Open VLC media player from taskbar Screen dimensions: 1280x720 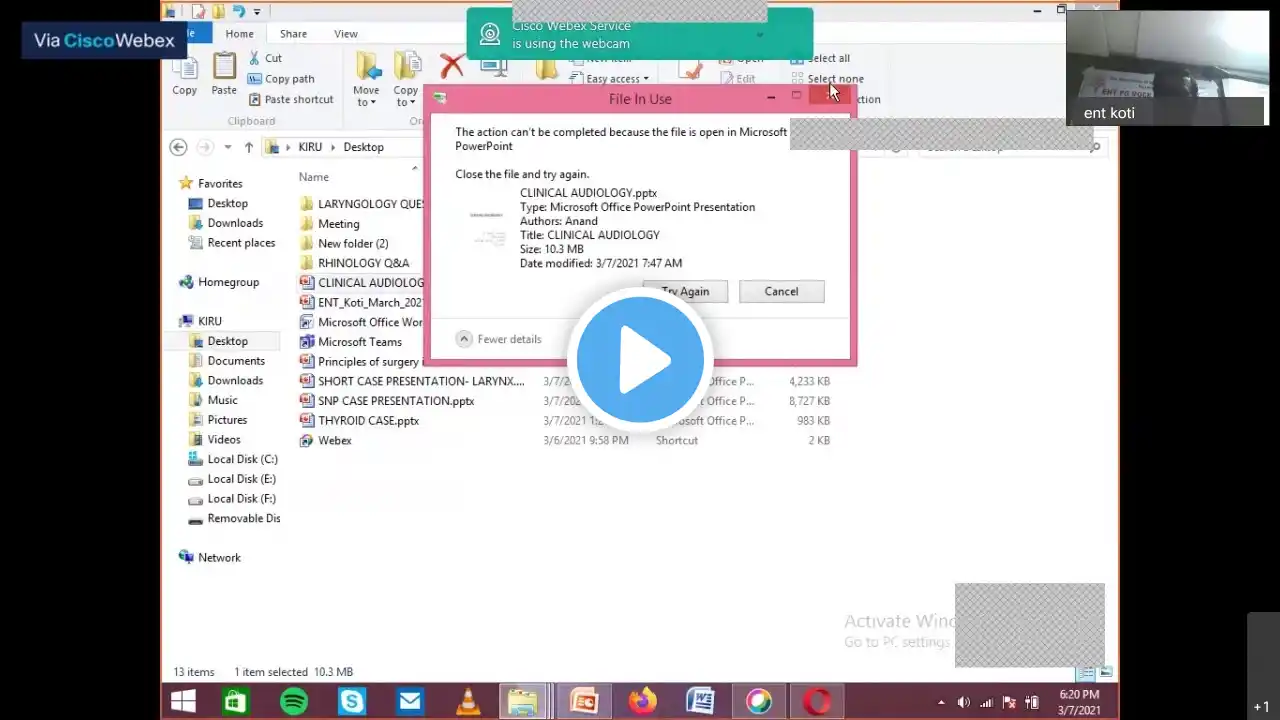(467, 702)
